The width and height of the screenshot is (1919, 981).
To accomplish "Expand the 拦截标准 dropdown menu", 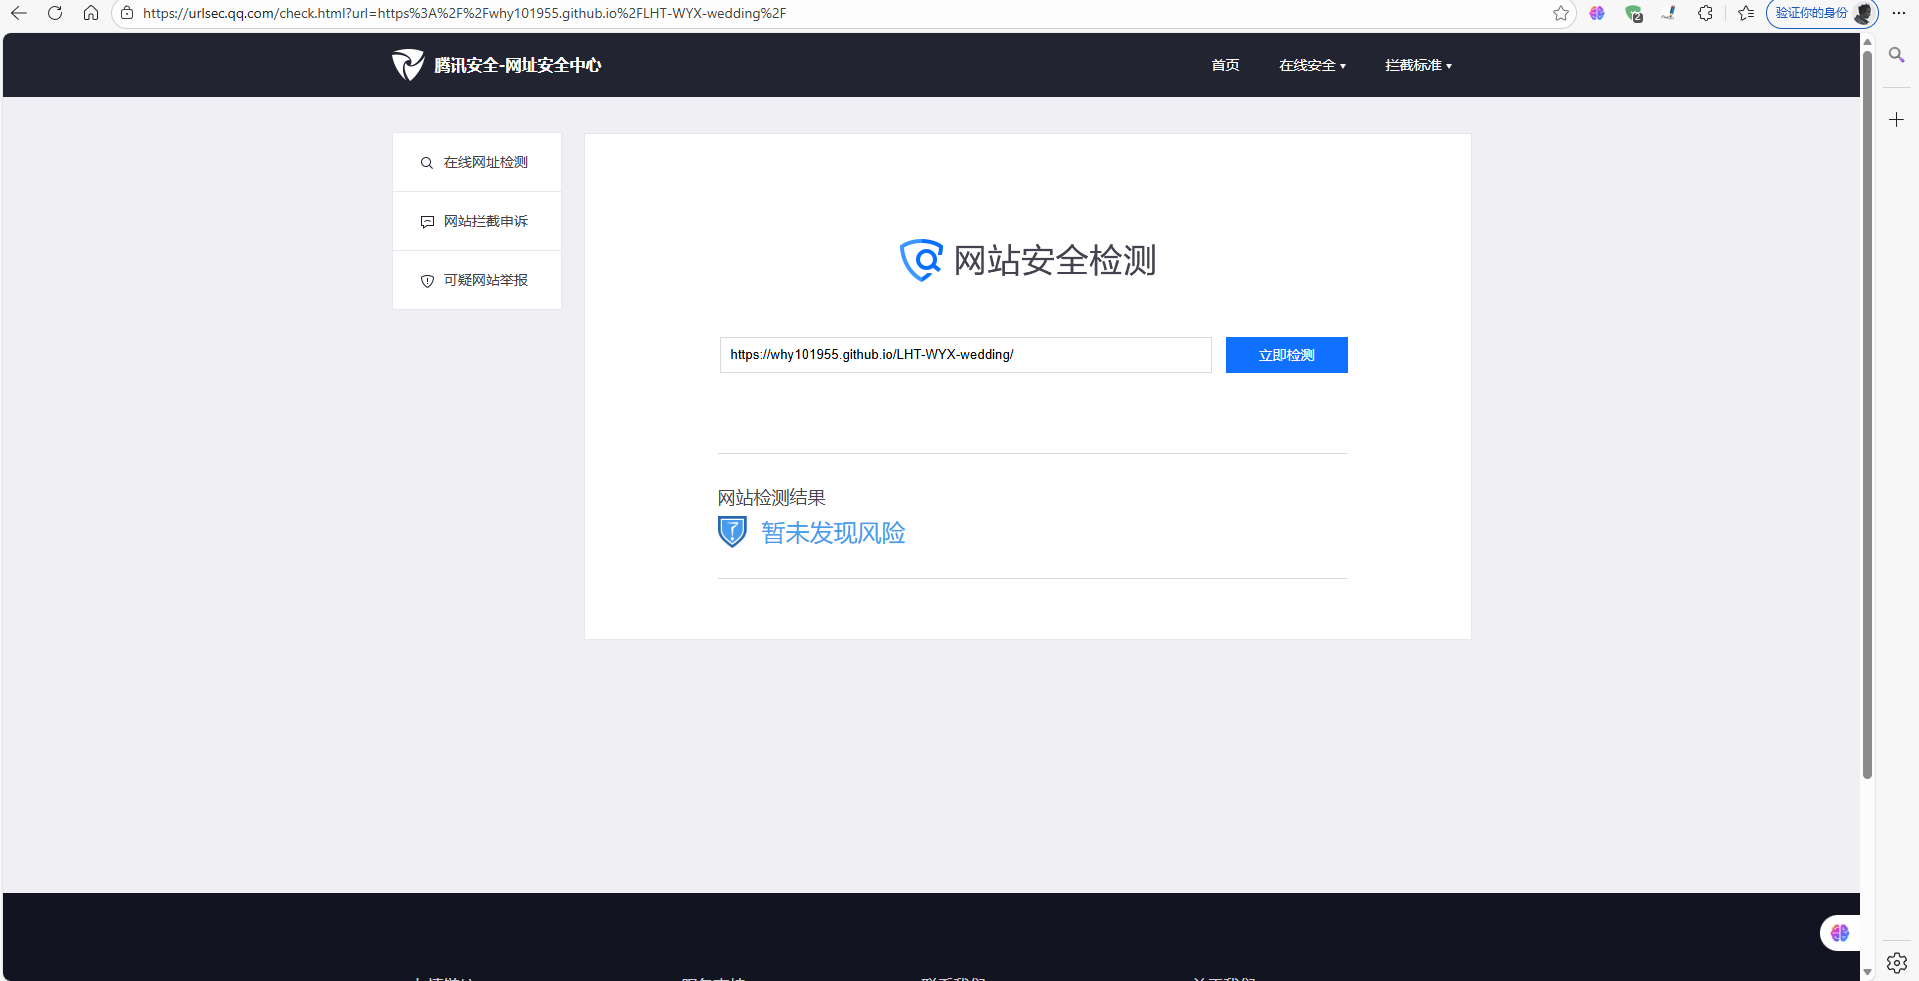I will click(1418, 65).
